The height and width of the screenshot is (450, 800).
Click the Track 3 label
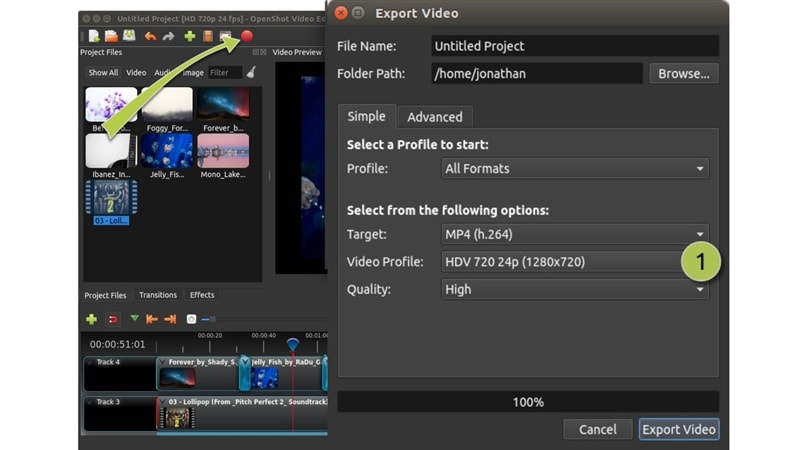[x=108, y=402]
